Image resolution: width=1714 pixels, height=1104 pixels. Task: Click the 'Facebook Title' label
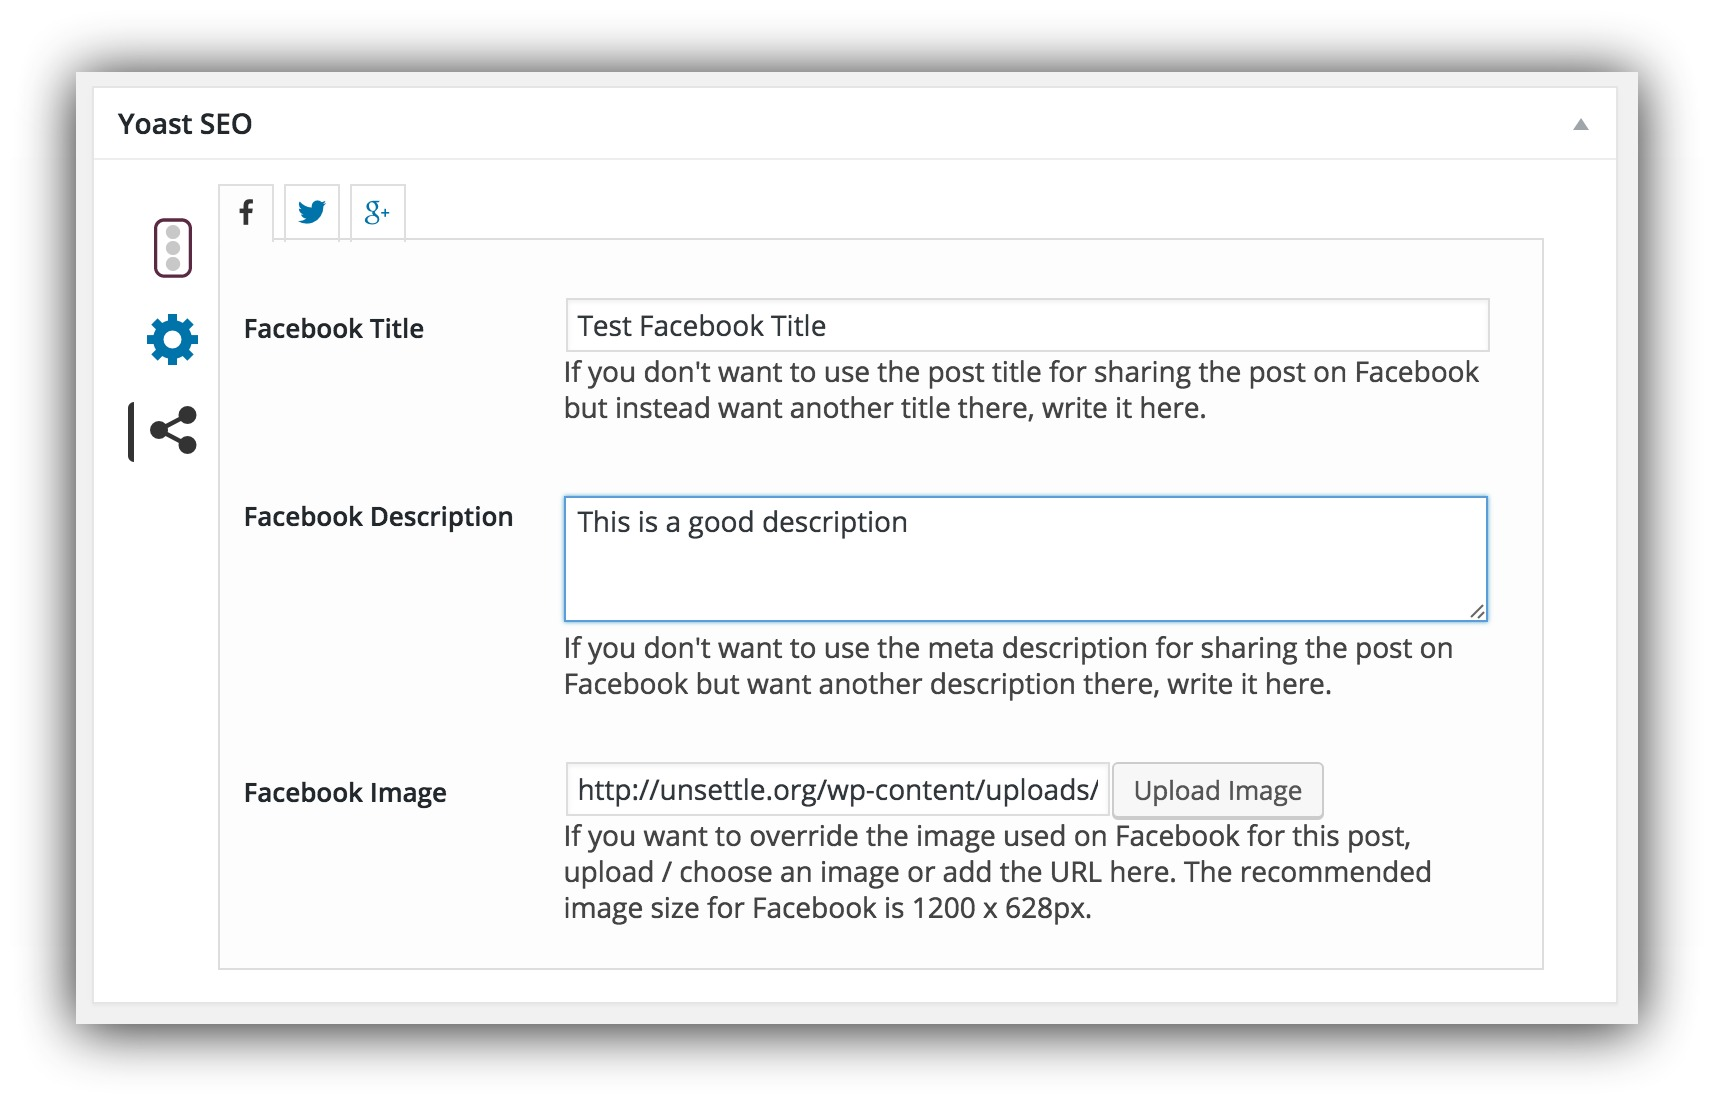334,329
